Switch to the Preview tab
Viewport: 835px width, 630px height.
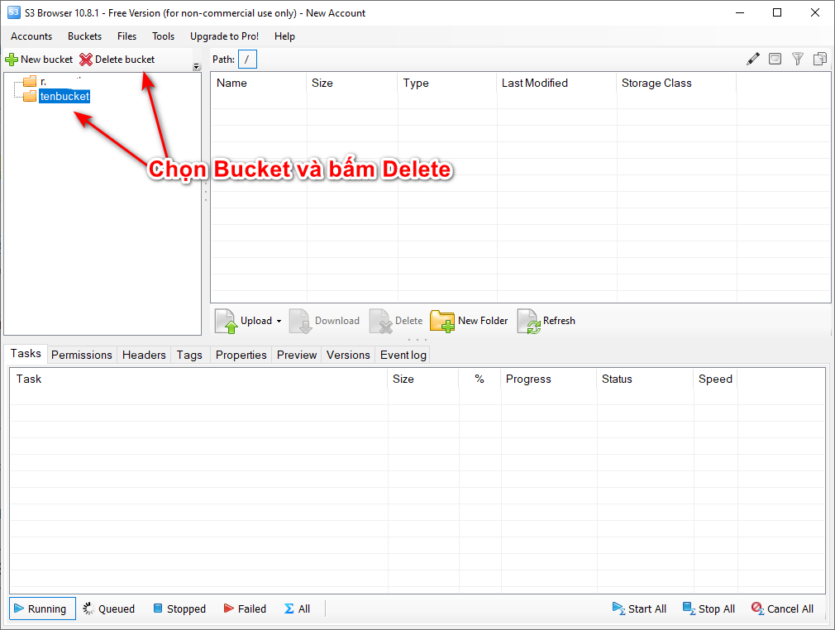pos(297,355)
